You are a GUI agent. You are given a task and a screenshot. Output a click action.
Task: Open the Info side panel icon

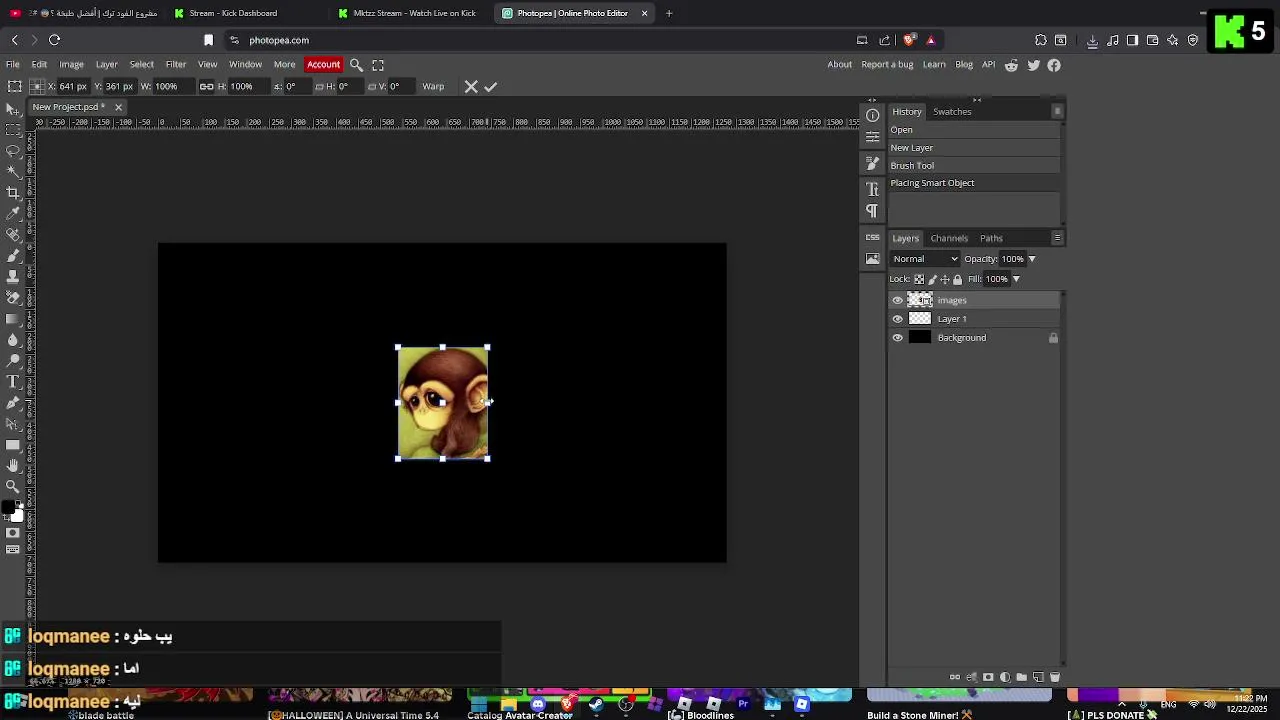873,115
